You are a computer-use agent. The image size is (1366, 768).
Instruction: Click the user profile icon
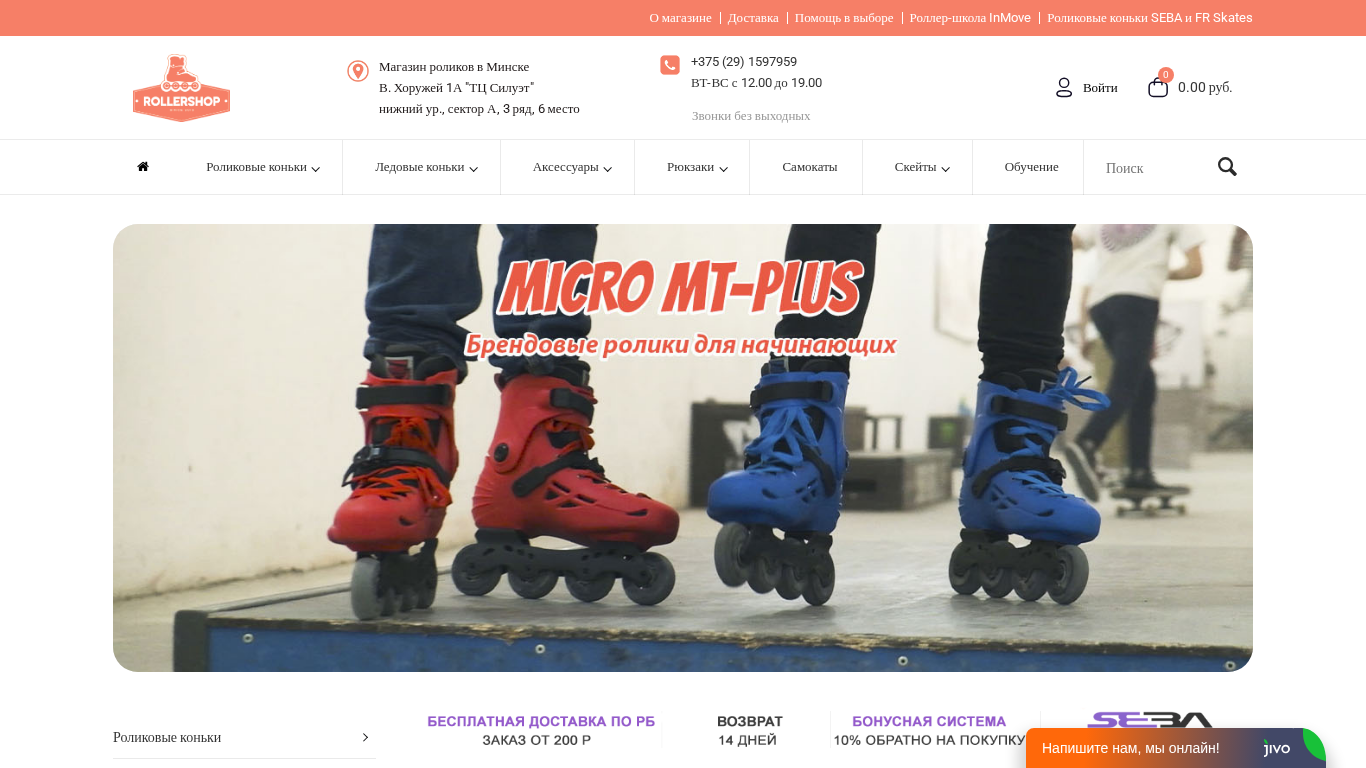tap(1064, 88)
